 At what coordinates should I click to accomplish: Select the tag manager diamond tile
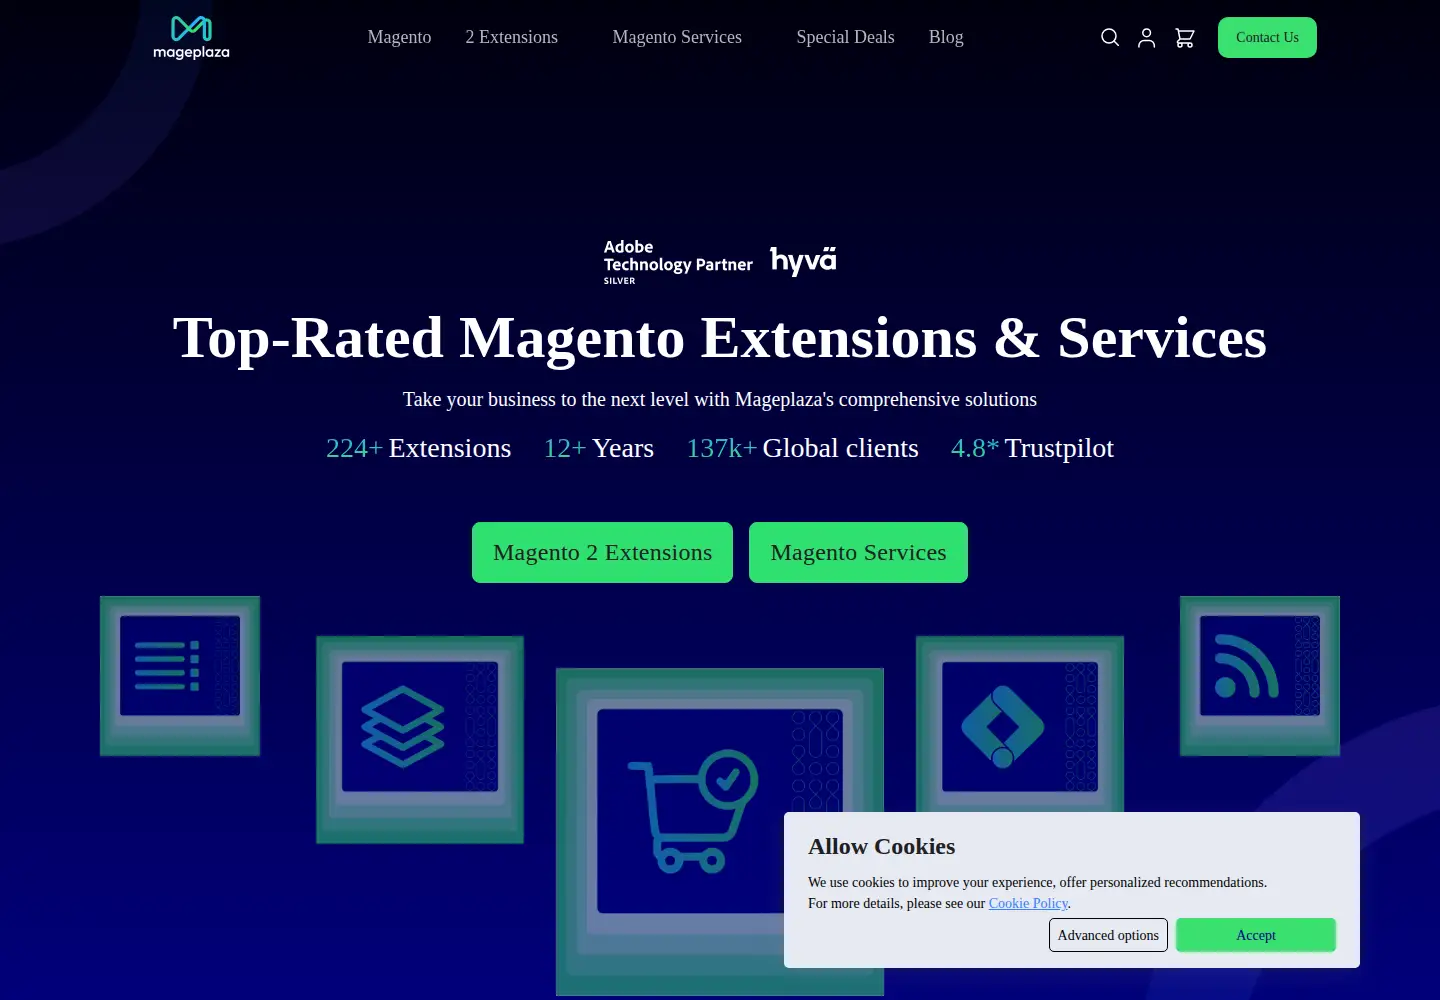[1020, 724]
